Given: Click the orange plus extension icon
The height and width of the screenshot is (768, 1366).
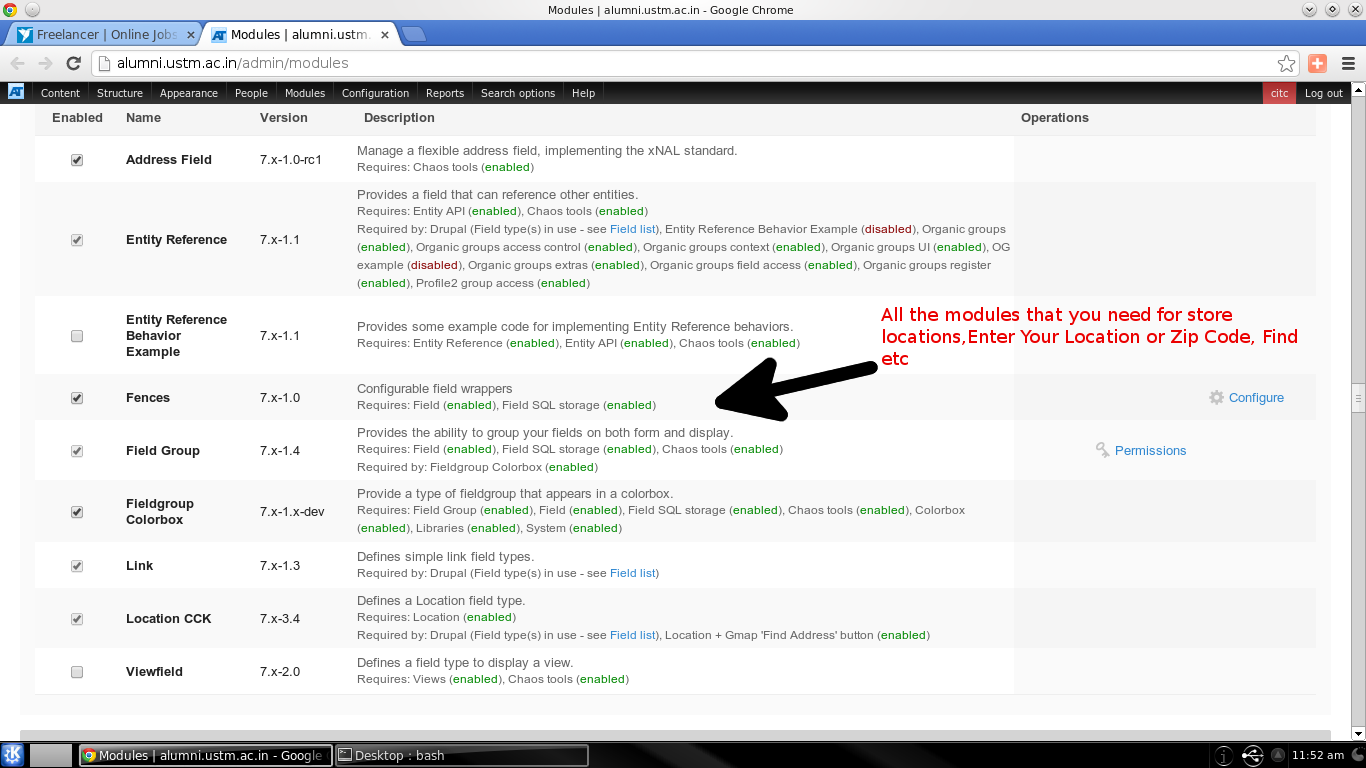Looking at the screenshot, I should (1317, 63).
